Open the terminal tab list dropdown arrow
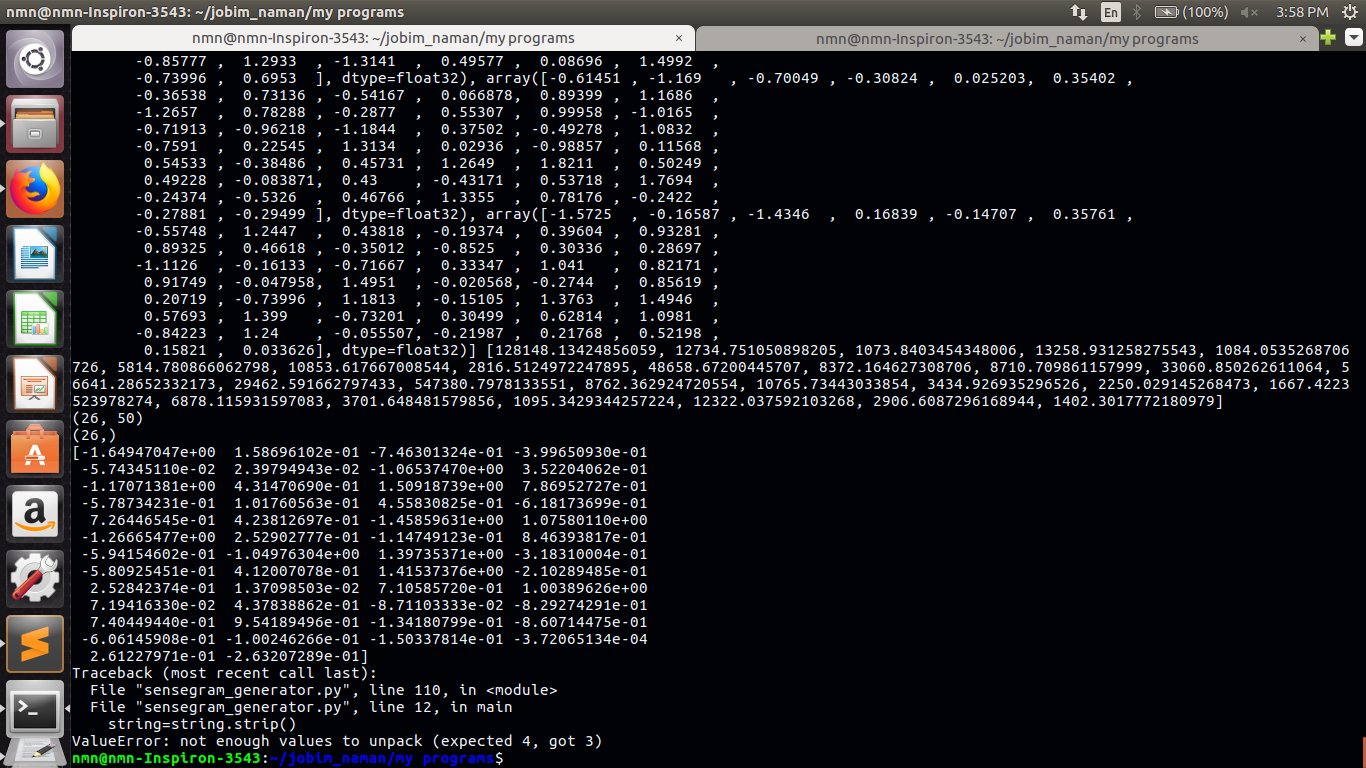The image size is (1366, 768). (1354, 38)
